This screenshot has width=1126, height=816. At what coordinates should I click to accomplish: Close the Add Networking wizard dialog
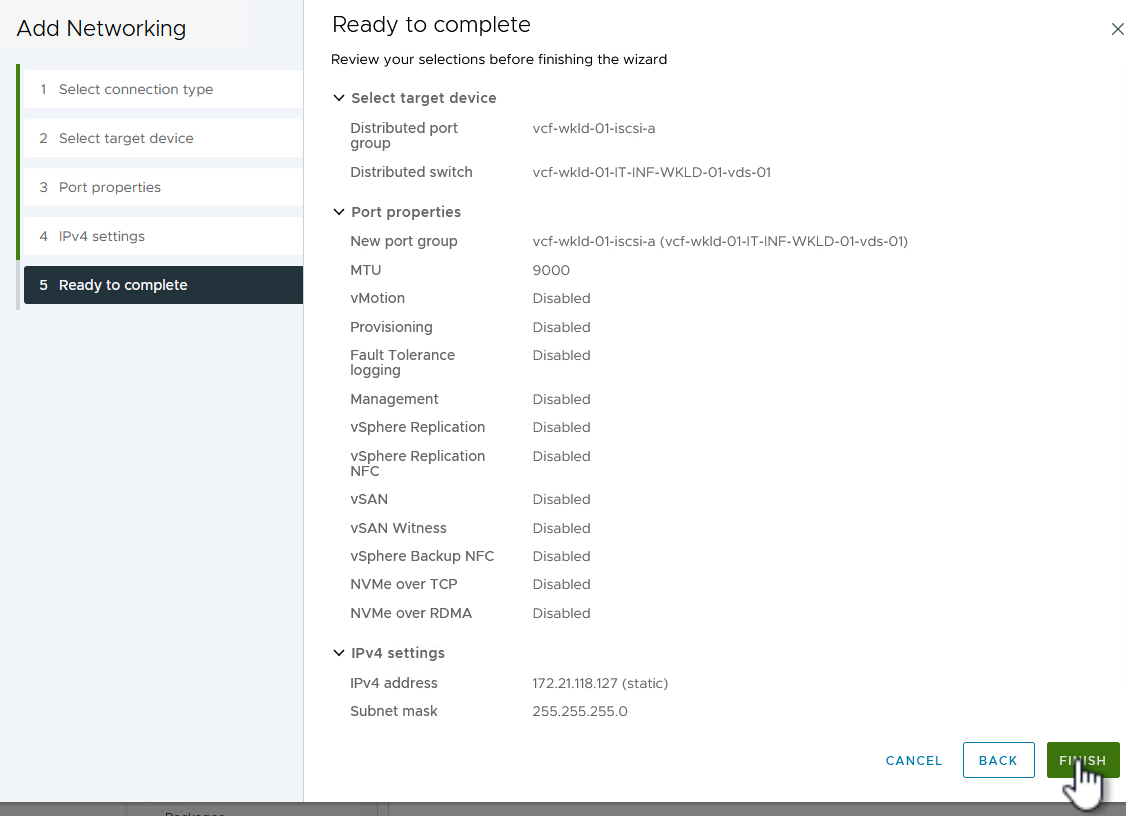[x=1117, y=30]
